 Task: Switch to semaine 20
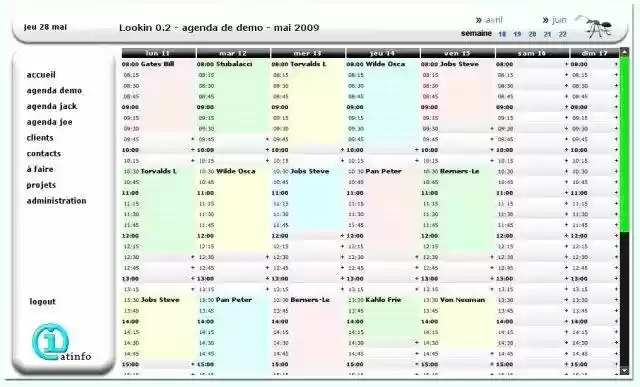(x=532, y=34)
